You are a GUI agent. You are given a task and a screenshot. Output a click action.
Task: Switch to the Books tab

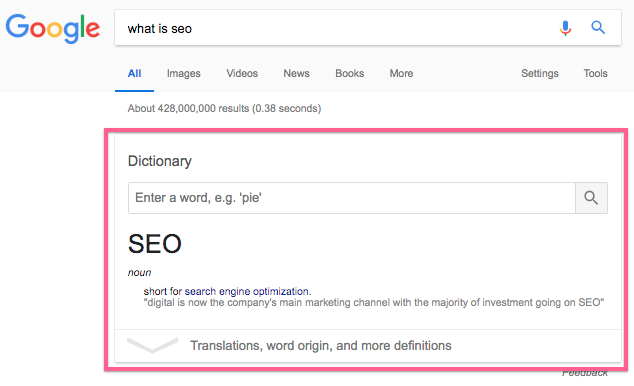pyautogui.click(x=349, y=73)
